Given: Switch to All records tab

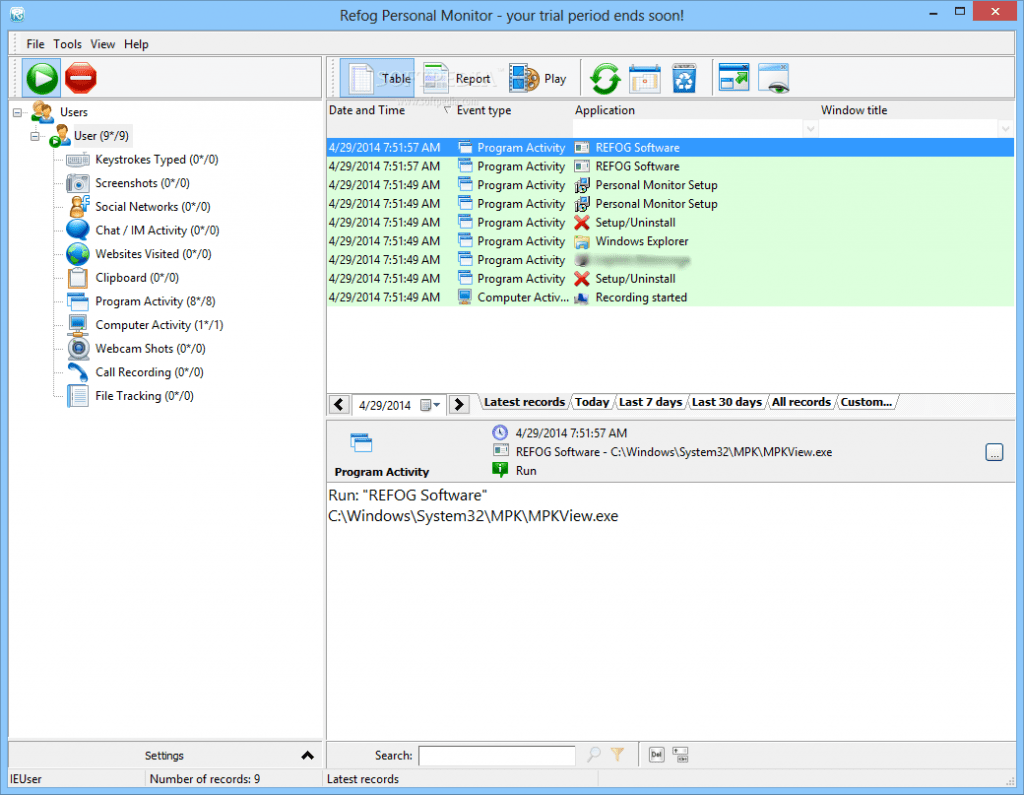Looking at the screenshot, I should pos(801,402).
